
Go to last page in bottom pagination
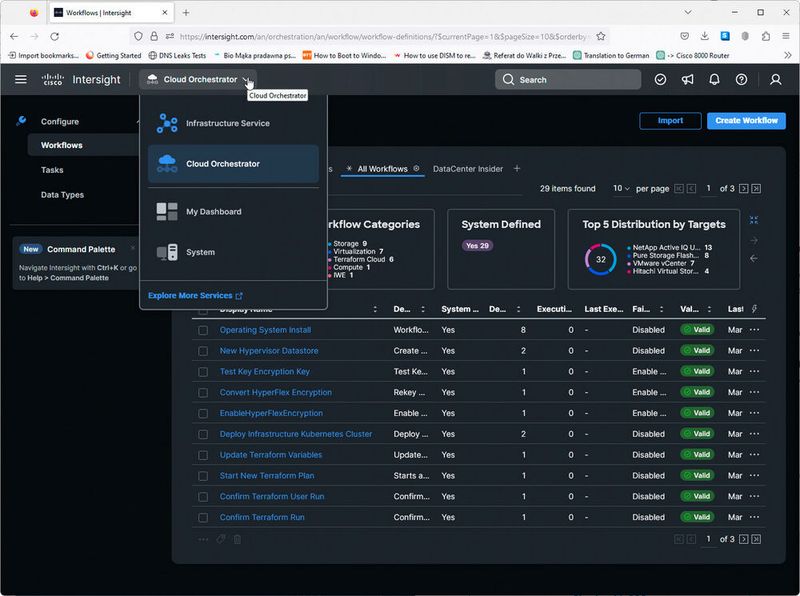pos(756,539)
